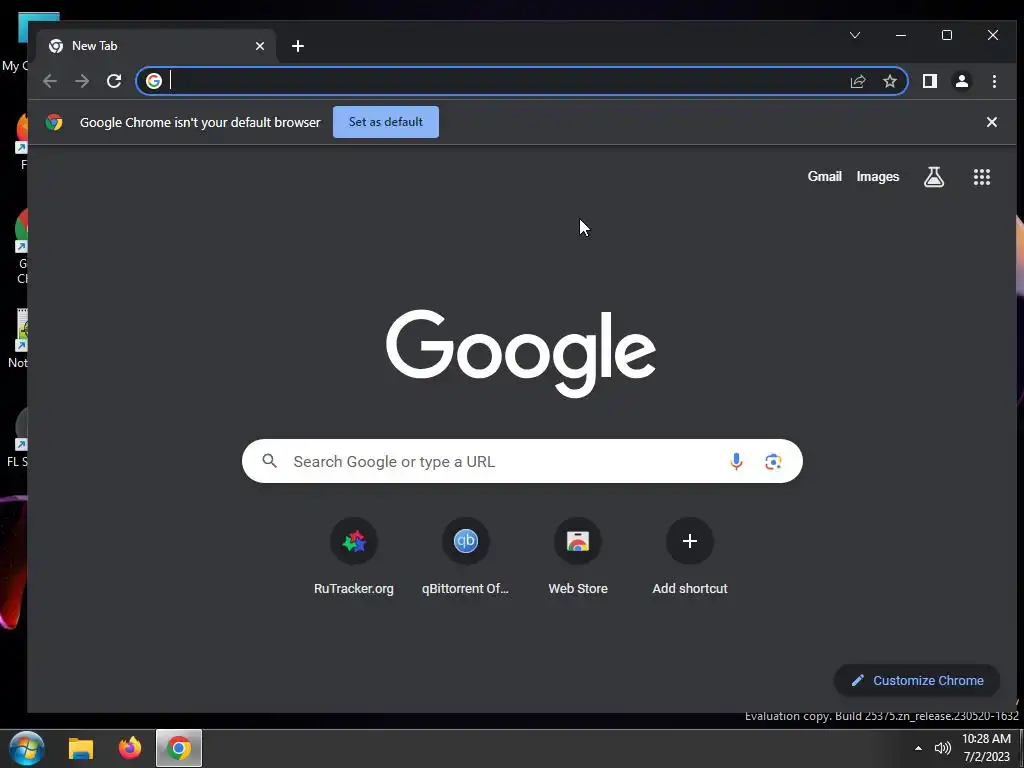Viewport: 1024px width, 768px height.
Task: Add a new shortcut tile
Action: click(x=690, y=556)
